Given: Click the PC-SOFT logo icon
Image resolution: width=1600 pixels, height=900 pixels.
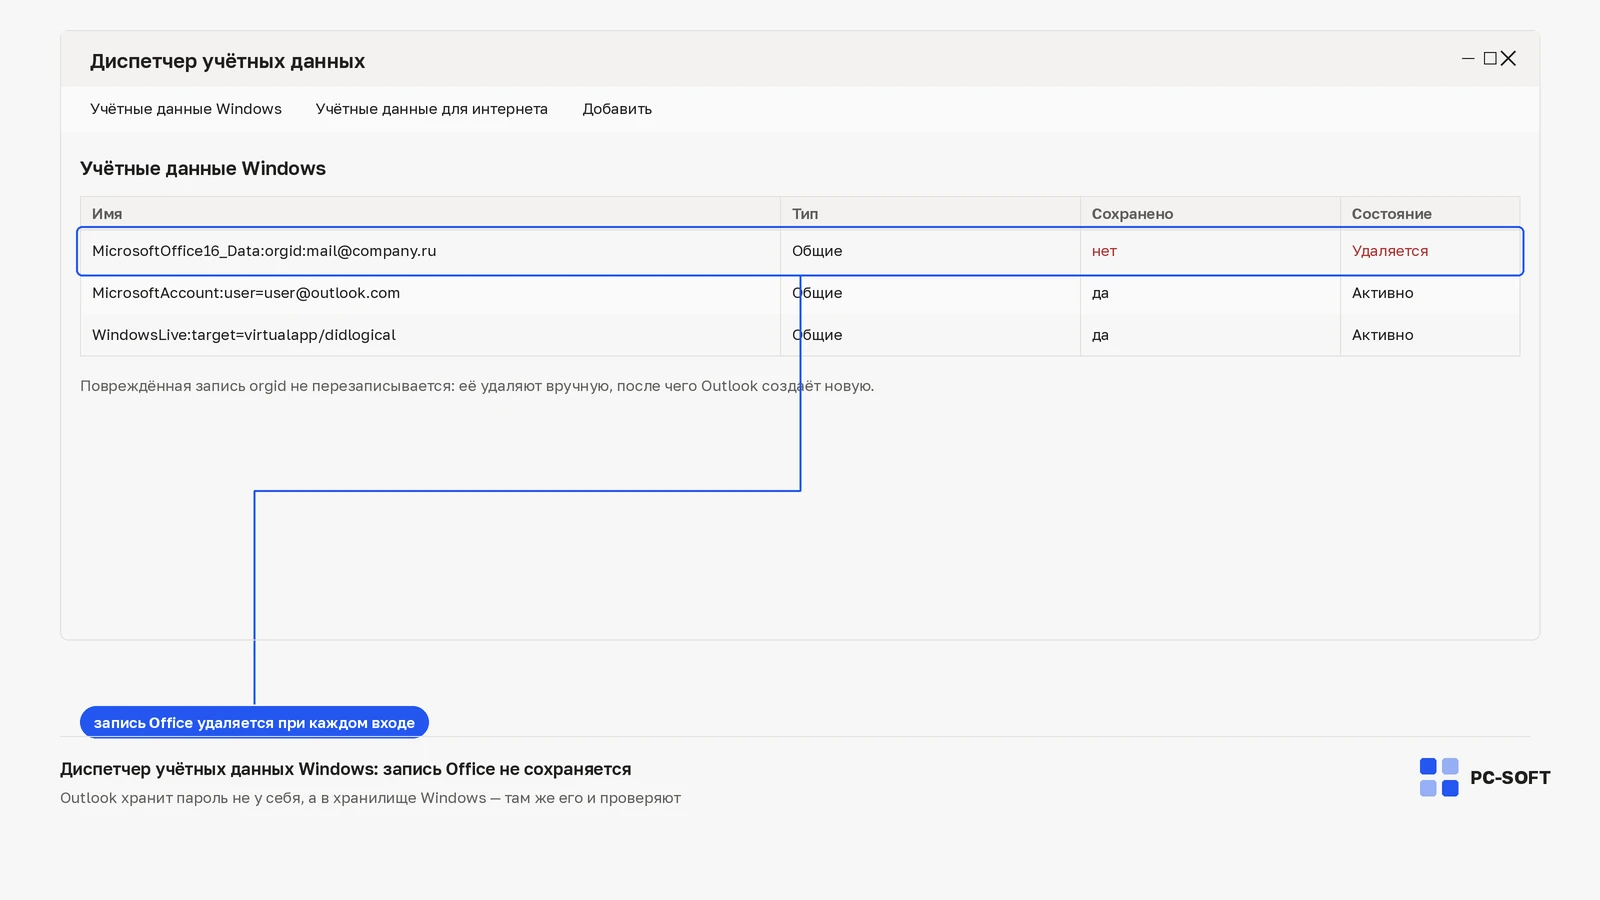Looking at the screenshot, I should point(1439,777).
